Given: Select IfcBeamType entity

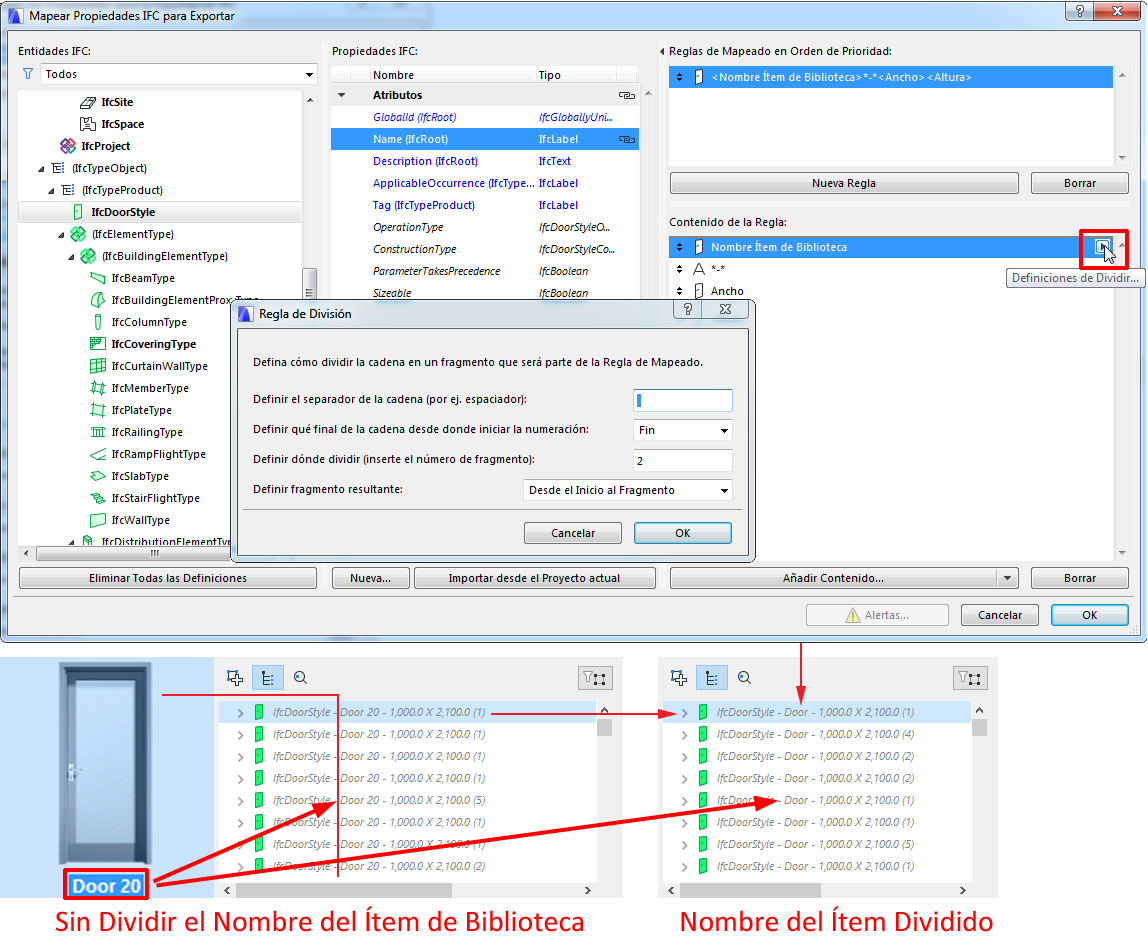Looking at the screenshot, I should pos(143,278).
